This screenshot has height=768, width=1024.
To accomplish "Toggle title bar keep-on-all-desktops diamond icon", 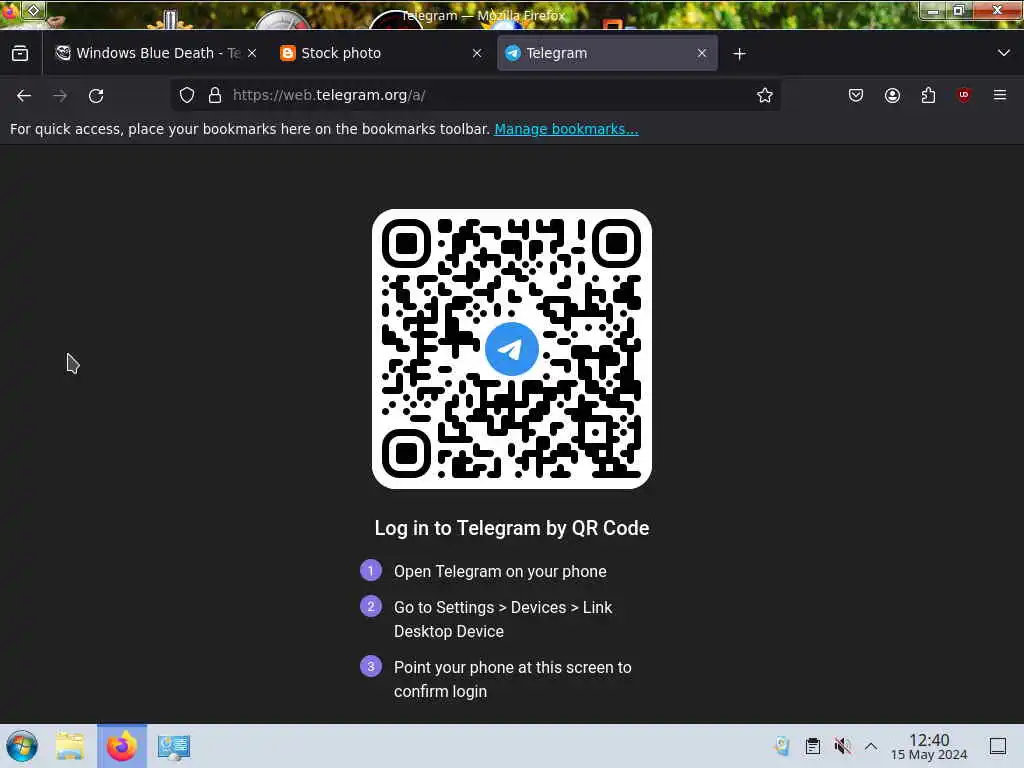I will (33, 10).
